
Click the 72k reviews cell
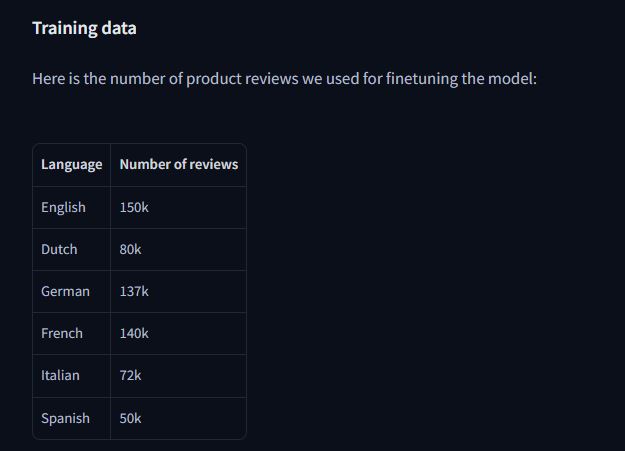(179, 376)
